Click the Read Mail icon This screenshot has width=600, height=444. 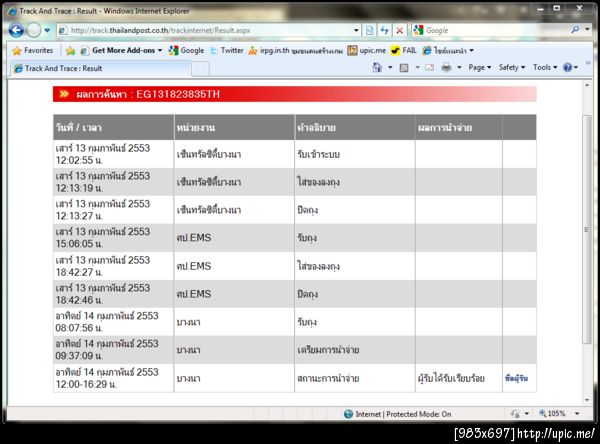click(430, 68)
